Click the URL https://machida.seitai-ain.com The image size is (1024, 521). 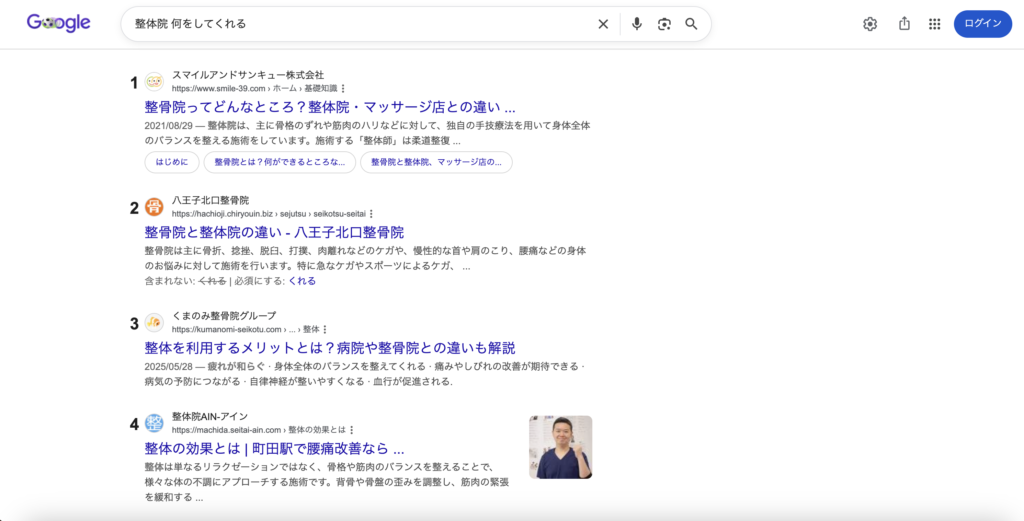(227, 430)
